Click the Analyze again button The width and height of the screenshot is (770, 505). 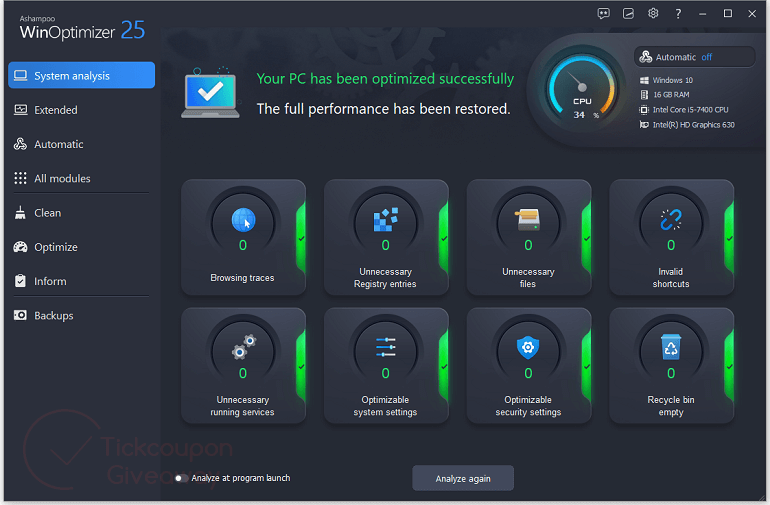pyautogui.click(x=463, y=478)
